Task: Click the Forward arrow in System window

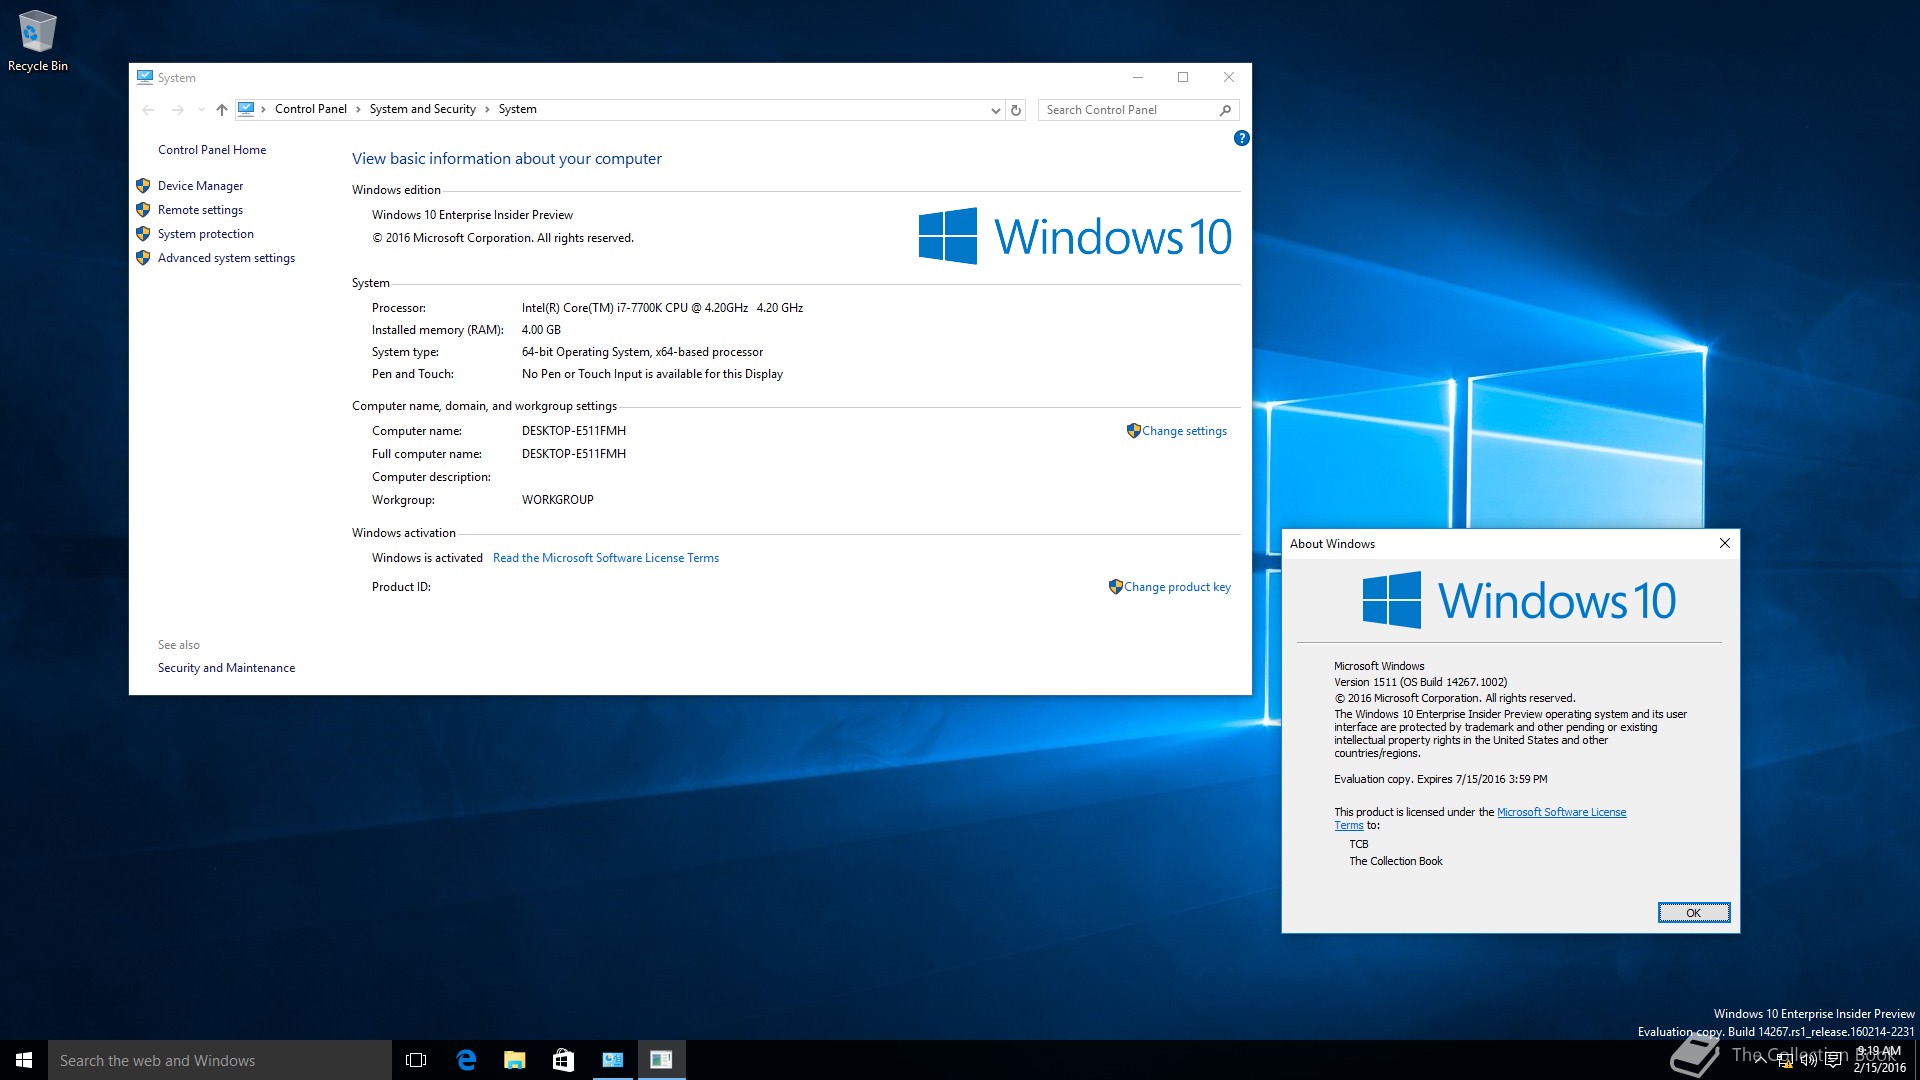Action: (x=178, y=110)
